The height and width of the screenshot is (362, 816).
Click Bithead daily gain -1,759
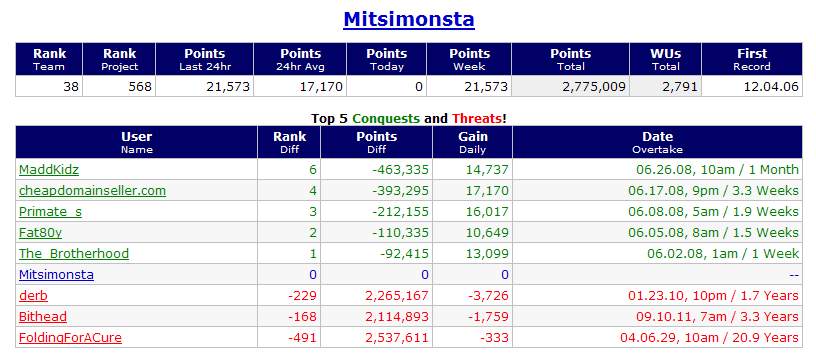pyautogui.click(x=489, y=317)
